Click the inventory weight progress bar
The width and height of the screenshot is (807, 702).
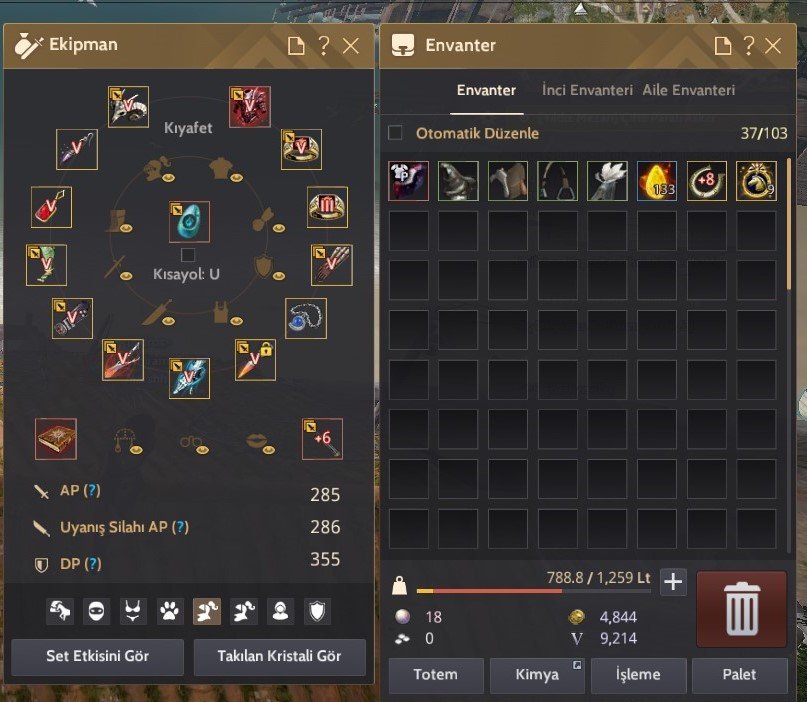pos(533,591)
